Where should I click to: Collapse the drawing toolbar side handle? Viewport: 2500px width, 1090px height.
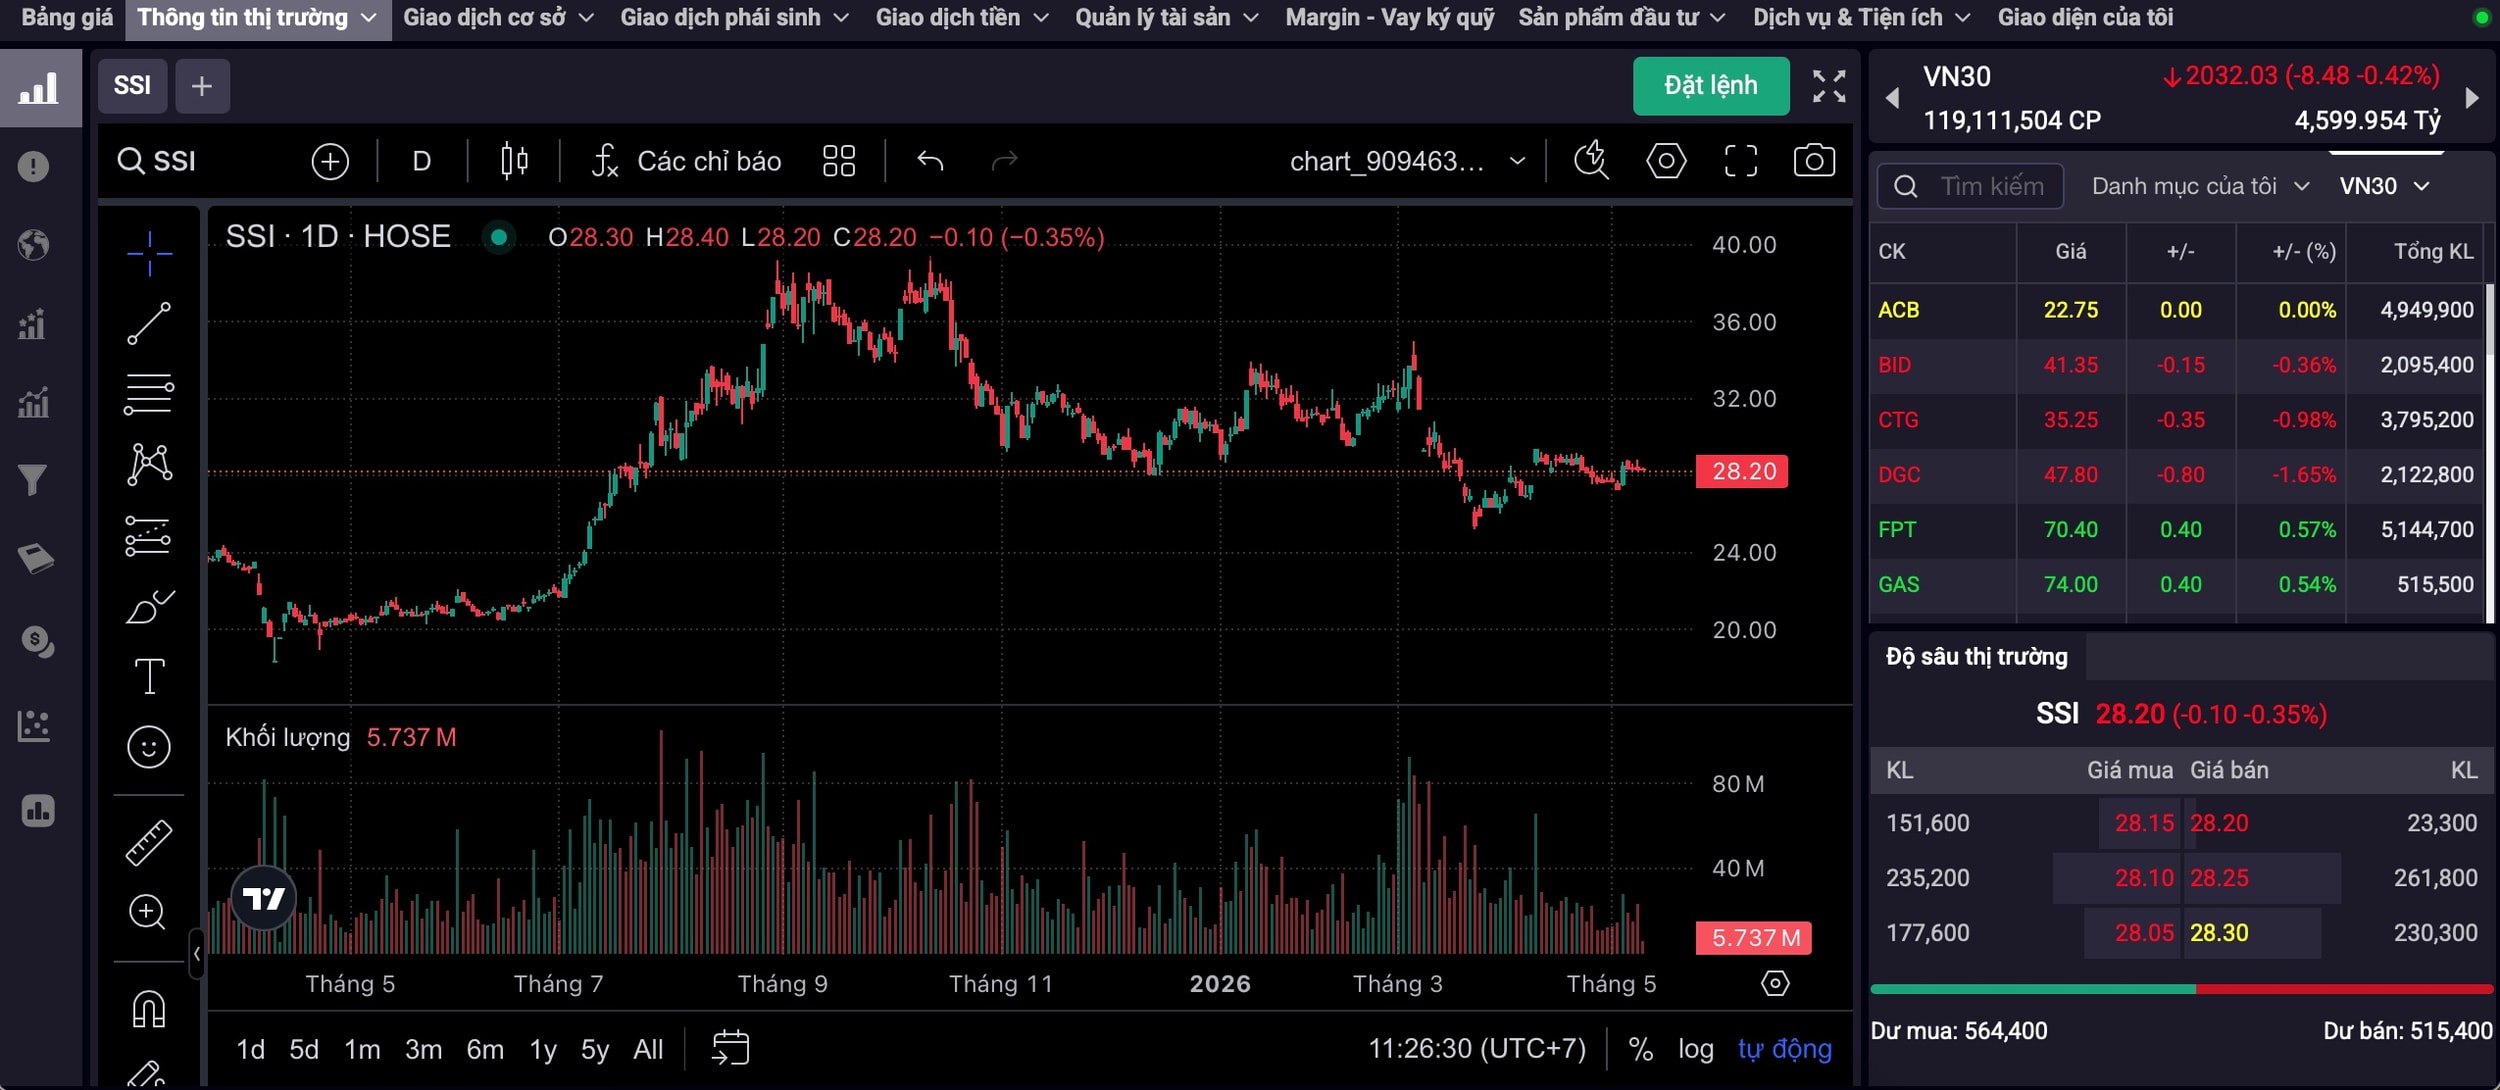[x=197, y=954]
